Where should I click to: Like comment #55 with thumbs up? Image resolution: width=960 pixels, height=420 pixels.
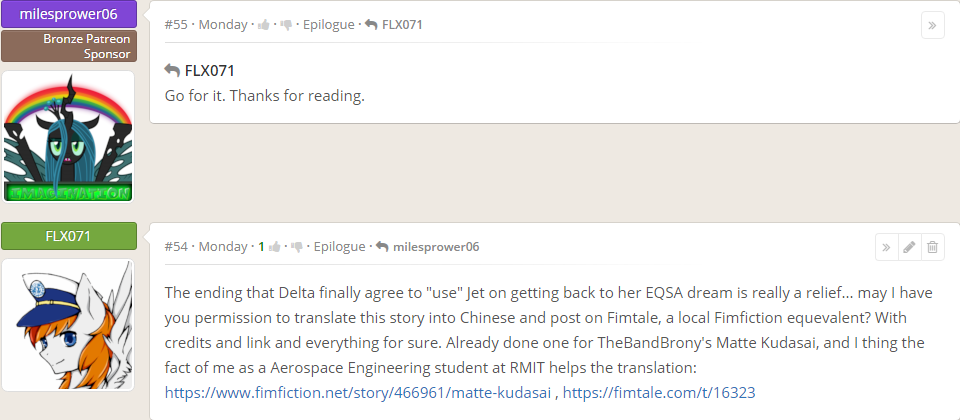pos(264,24)
